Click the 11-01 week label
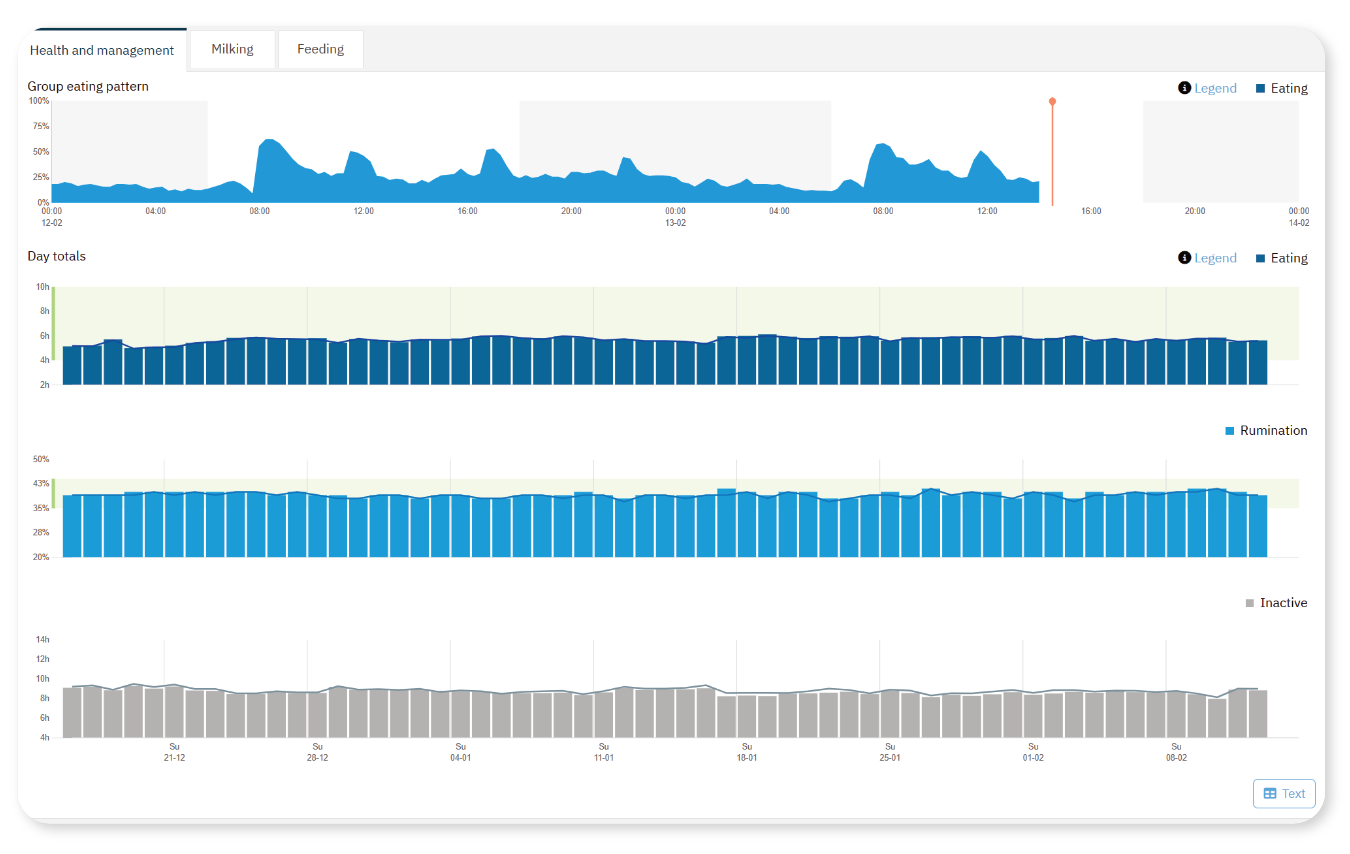This screenshot has height=854, width=1350. pyautogui.click(x=603, y=758)
